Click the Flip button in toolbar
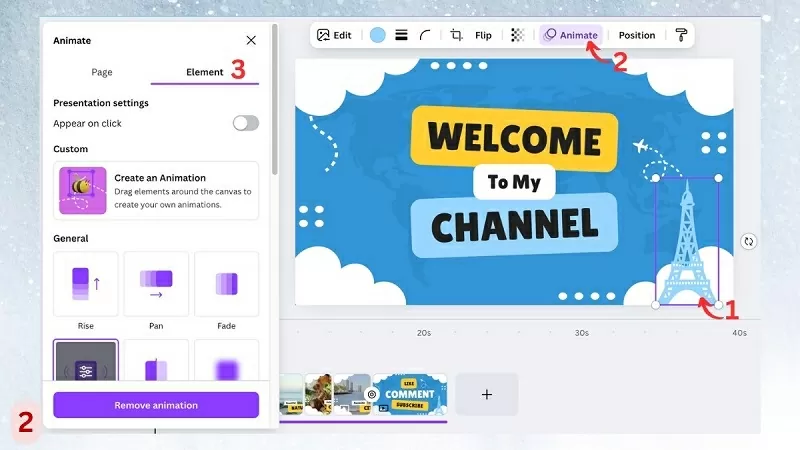800x450 pixels. tap(483, 35)
